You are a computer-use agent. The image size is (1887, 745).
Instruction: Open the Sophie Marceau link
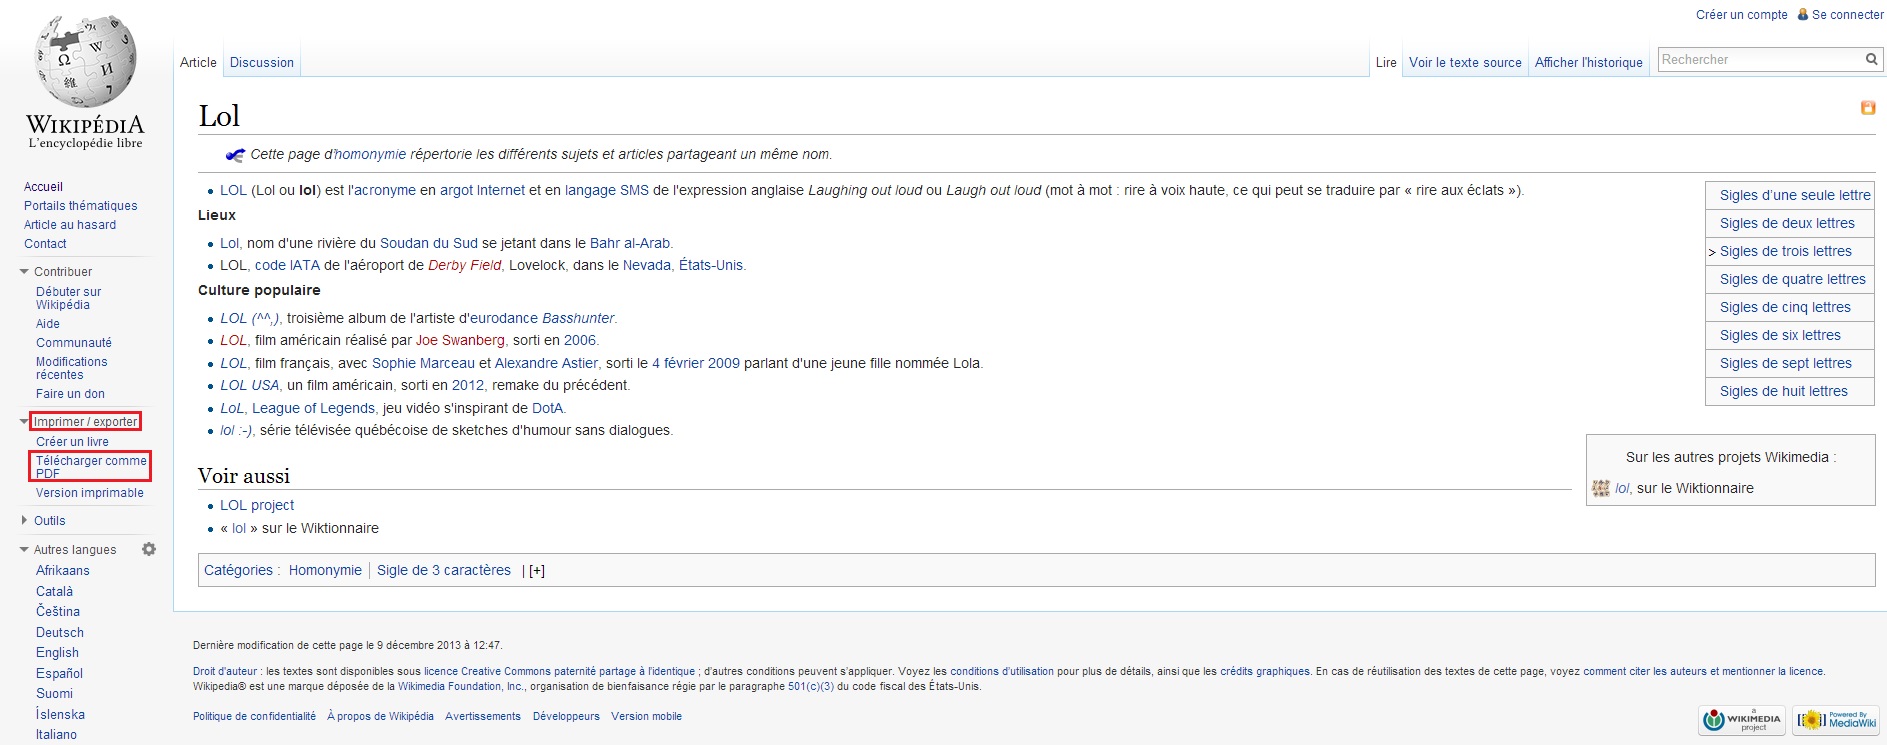tap(423, 364)
